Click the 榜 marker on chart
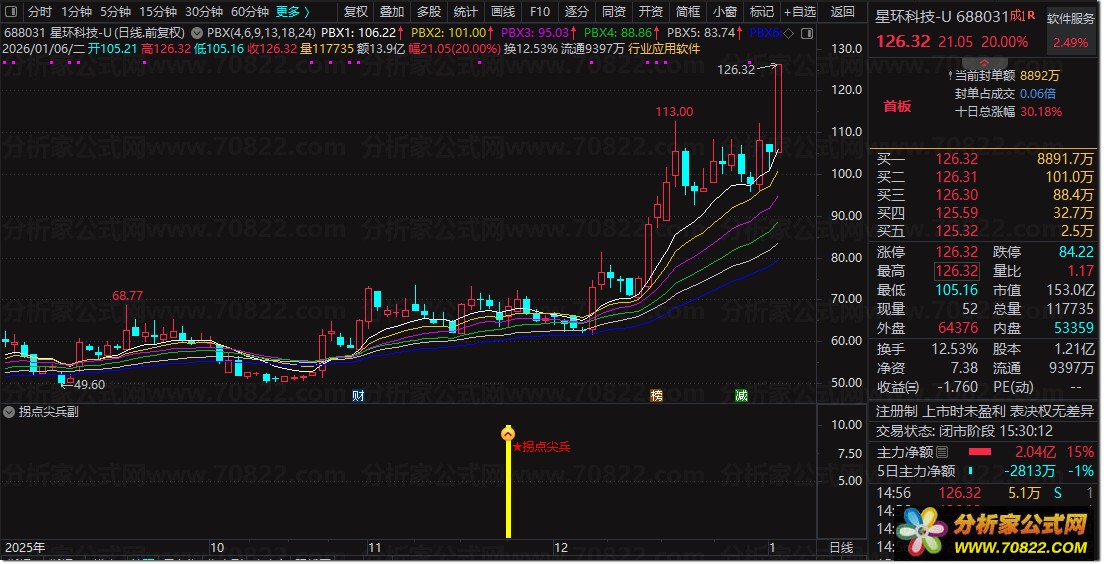This screenshot has height=564, width=1104. click(656, 396)
